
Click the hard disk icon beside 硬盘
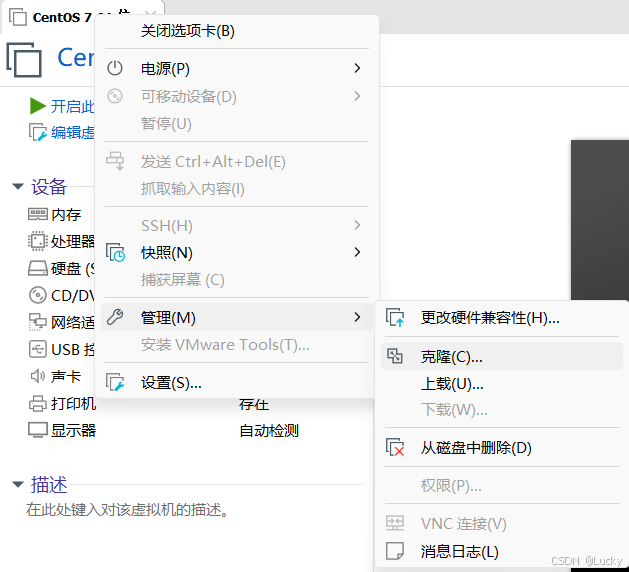point(38,268)
